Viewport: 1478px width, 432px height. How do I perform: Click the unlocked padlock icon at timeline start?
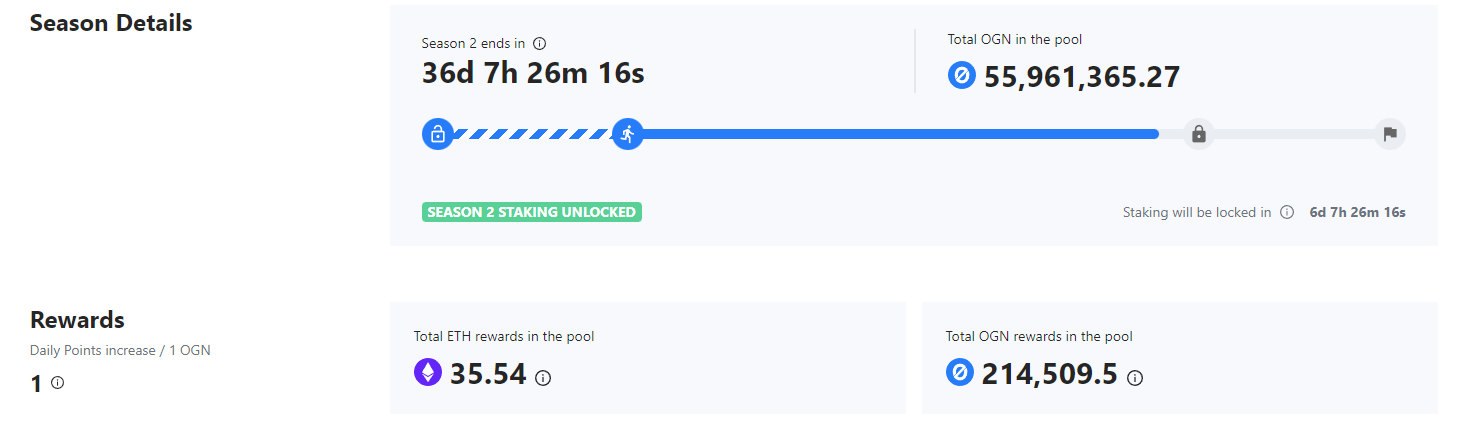(x=437, y=134)
